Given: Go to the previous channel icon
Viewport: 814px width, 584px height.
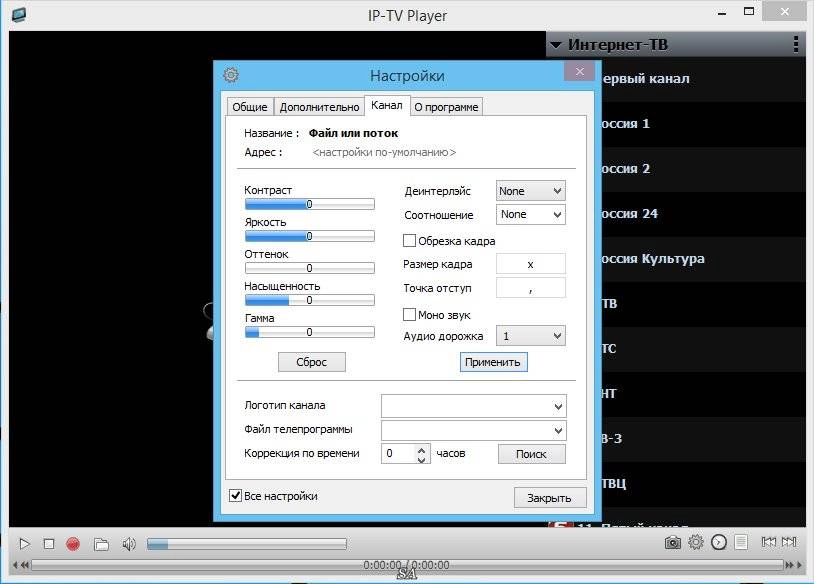Looking at the screenshot, I should coord(768,541).
